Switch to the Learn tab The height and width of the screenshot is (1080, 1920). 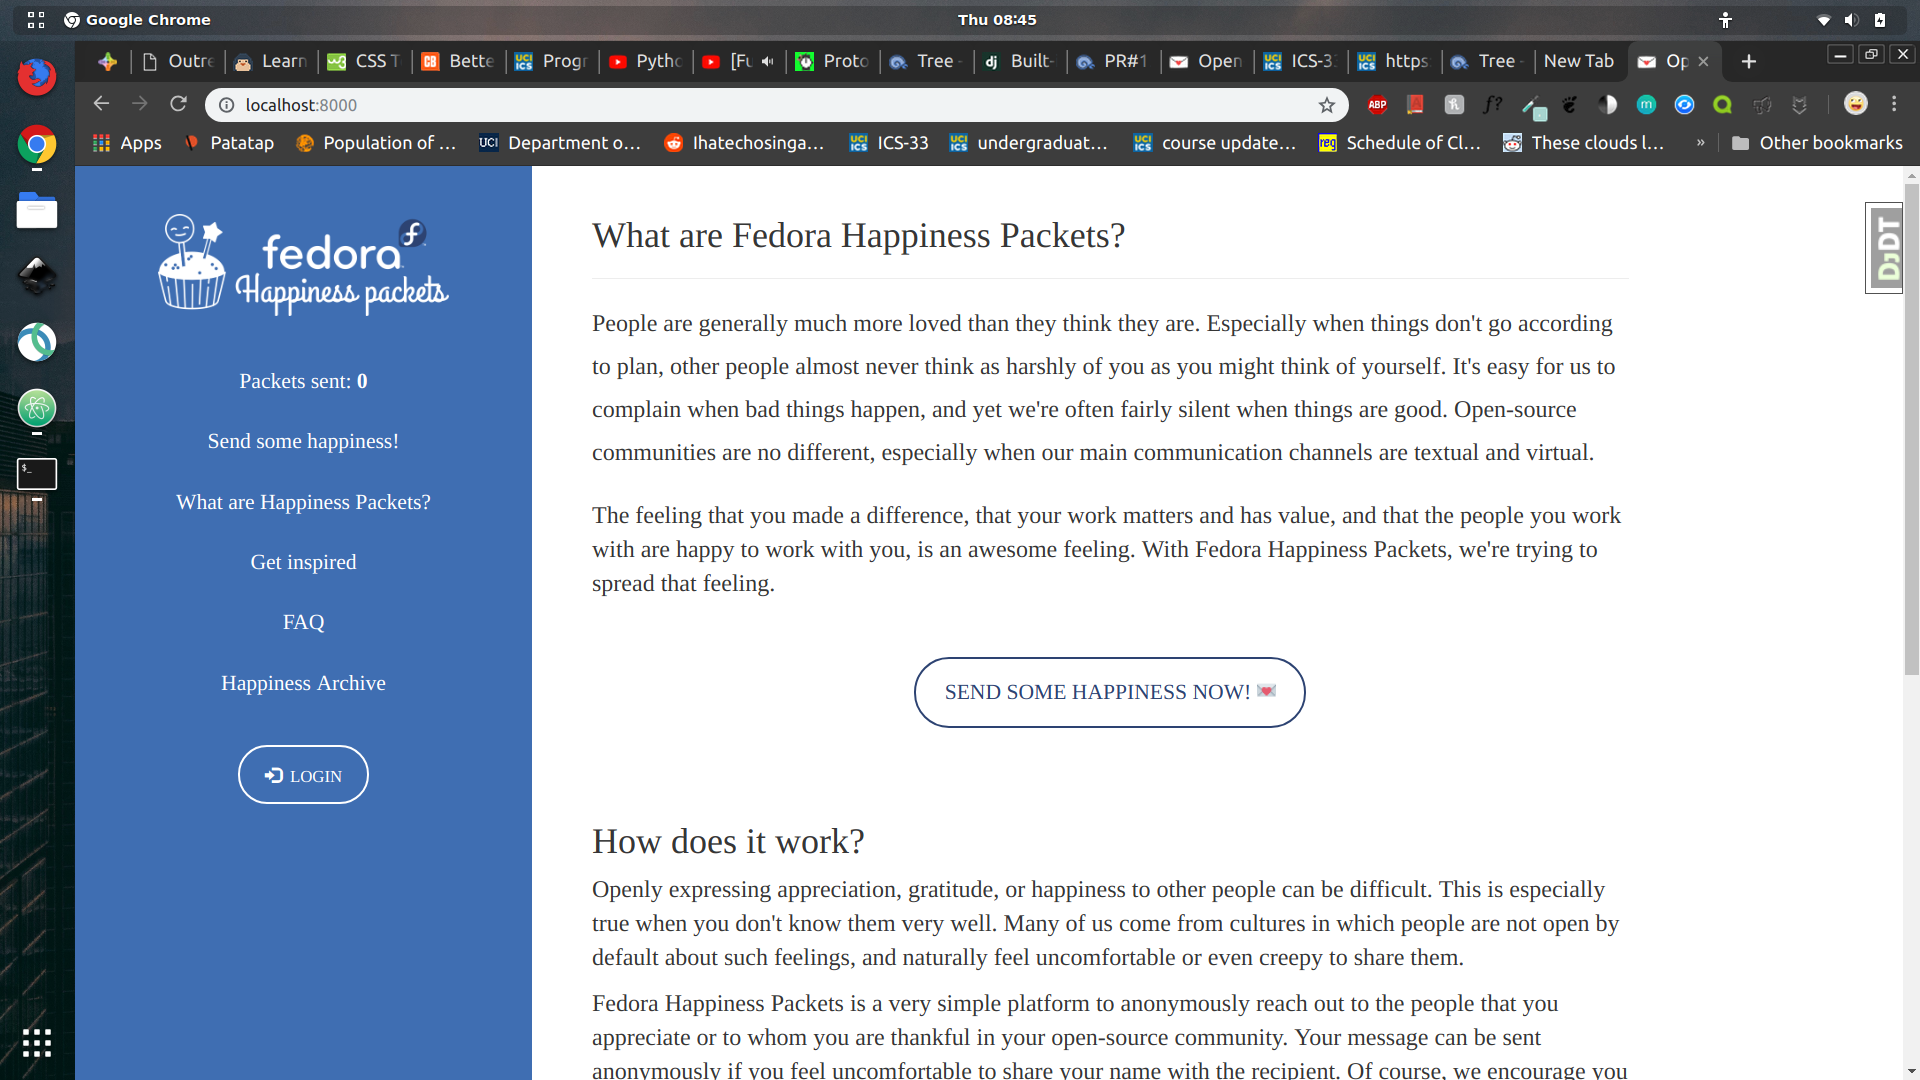(x=271, y=61)
